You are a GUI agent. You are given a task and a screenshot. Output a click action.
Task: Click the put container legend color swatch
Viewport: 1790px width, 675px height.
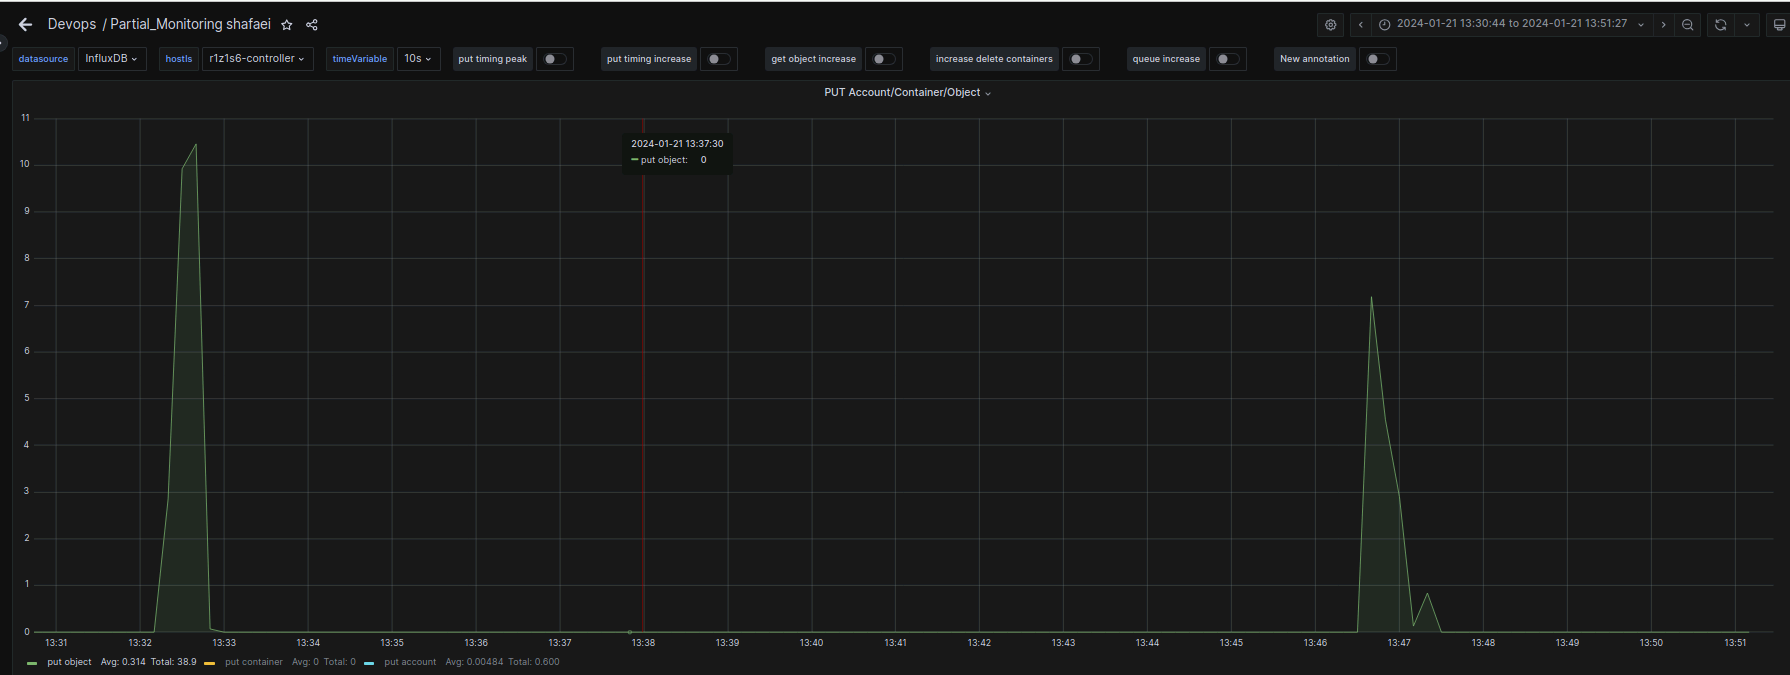coord(210,663)
